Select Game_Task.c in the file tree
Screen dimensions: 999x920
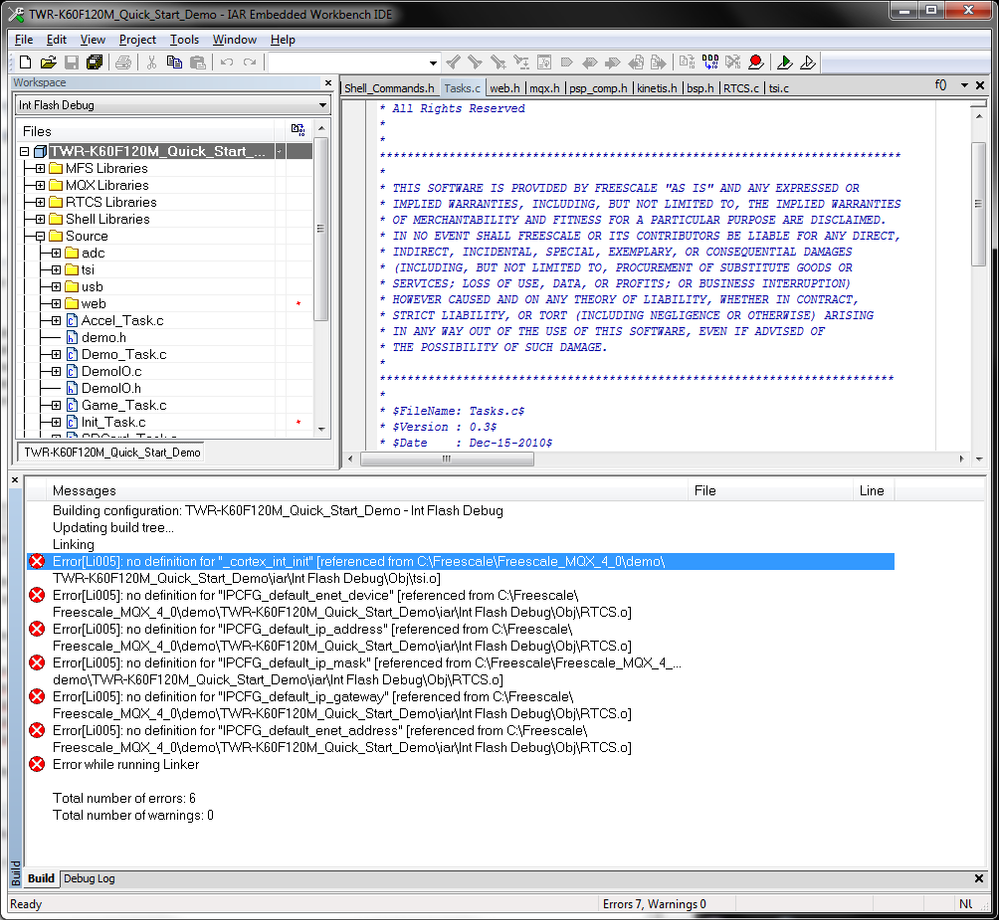tap(124, 405)
